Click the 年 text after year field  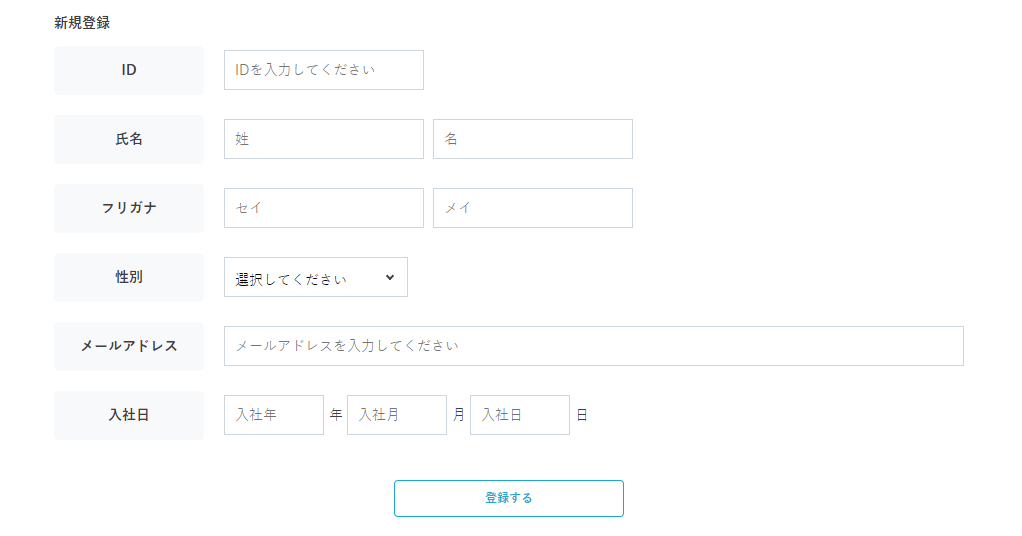(336, 415)
